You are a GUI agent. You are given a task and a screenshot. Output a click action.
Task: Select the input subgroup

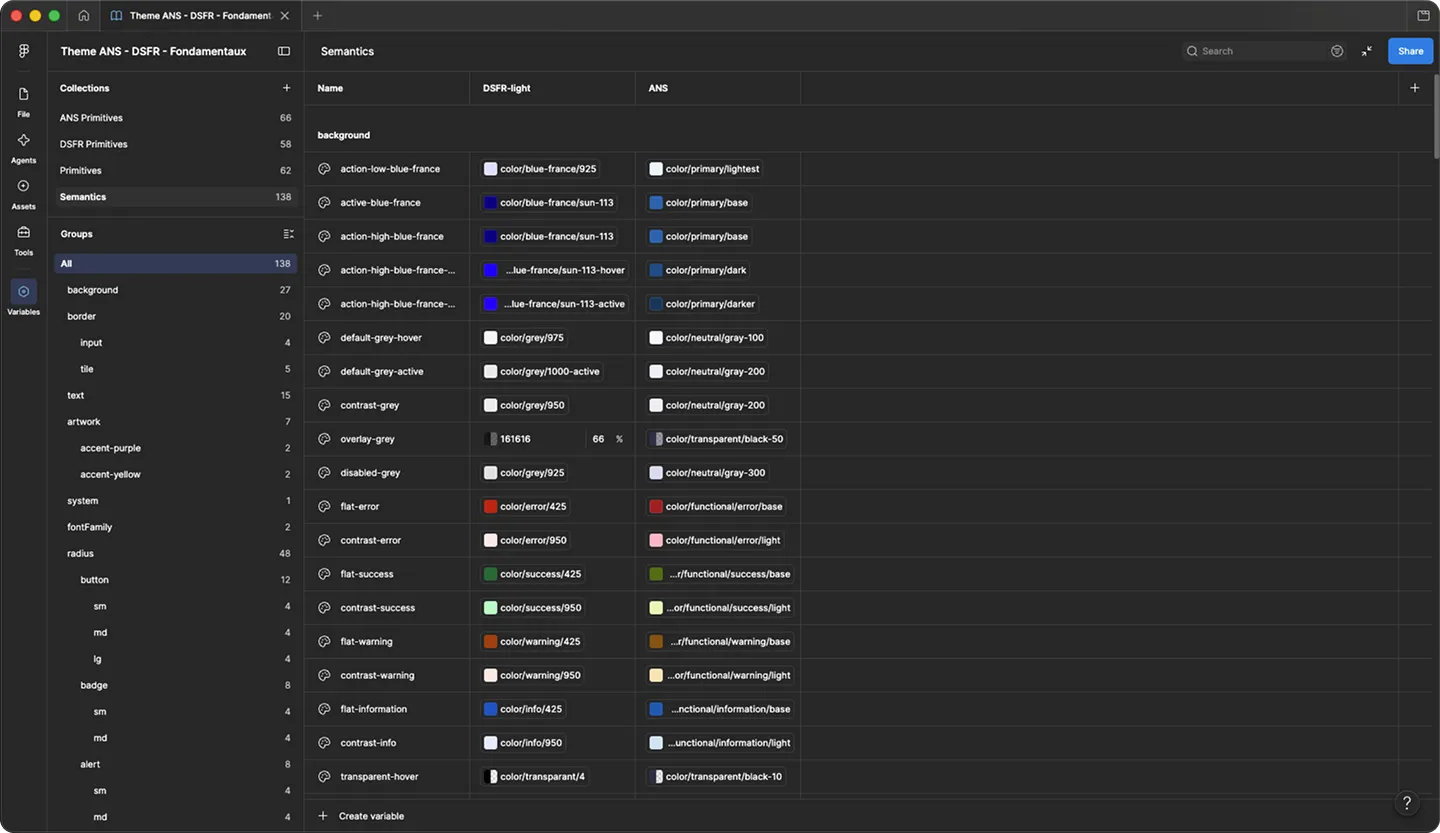(x=175, y=343)
